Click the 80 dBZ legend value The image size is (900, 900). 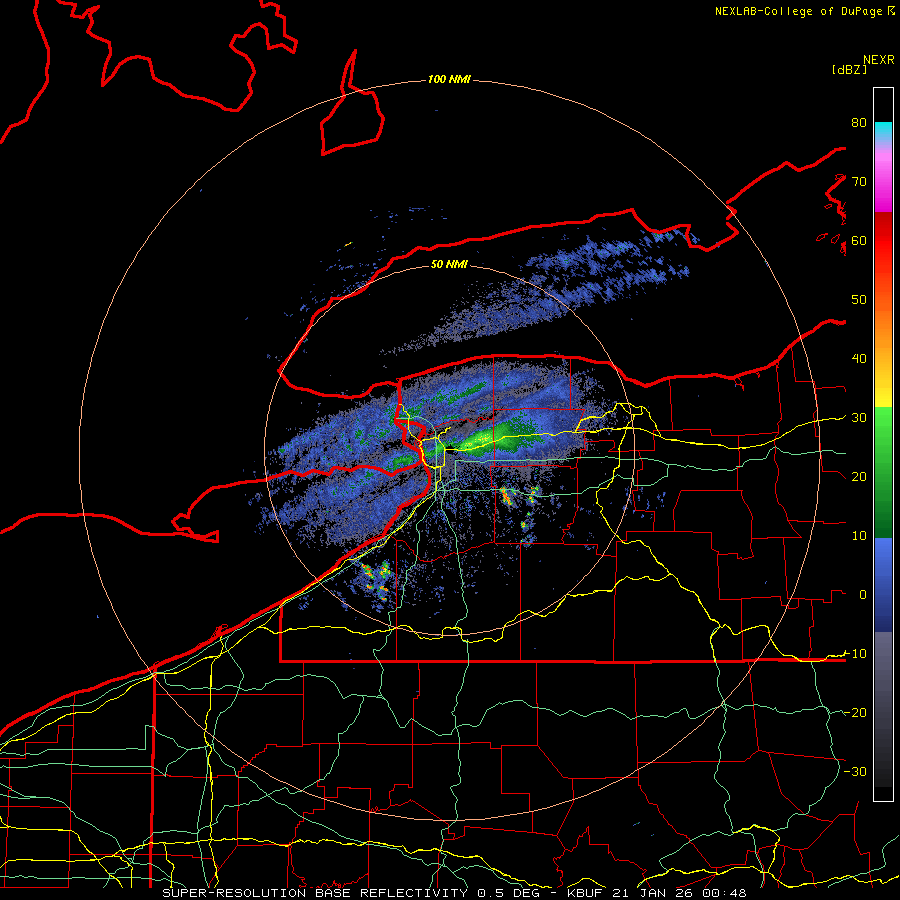tap(859, 122)
